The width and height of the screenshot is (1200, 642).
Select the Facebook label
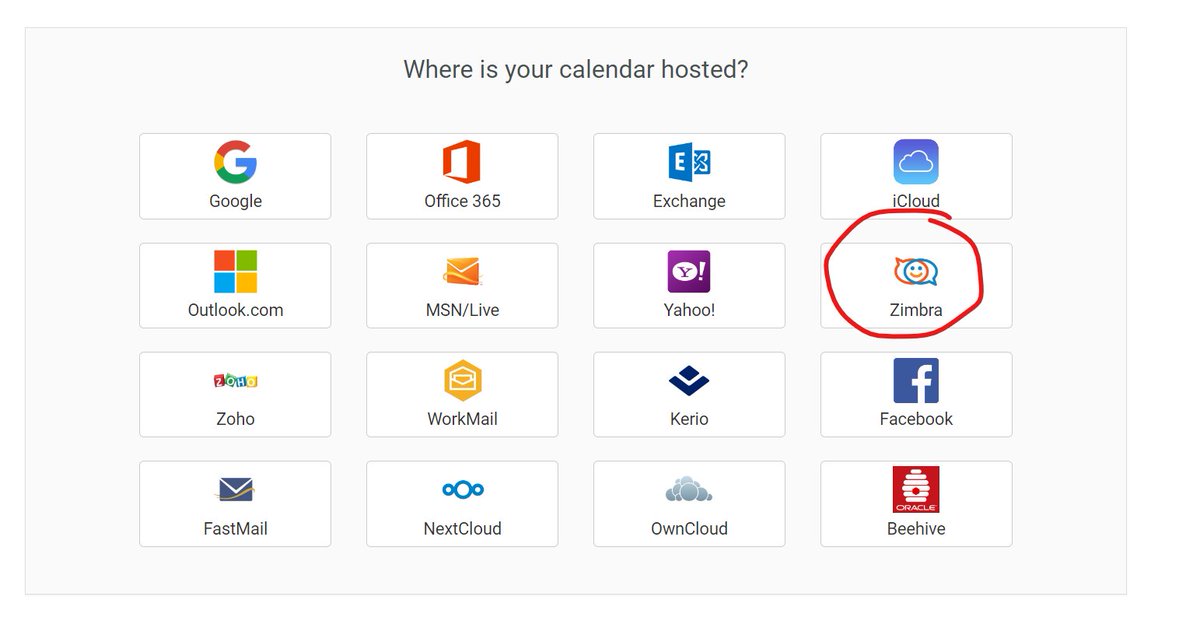pyautogui.click(x=916, y=419)
